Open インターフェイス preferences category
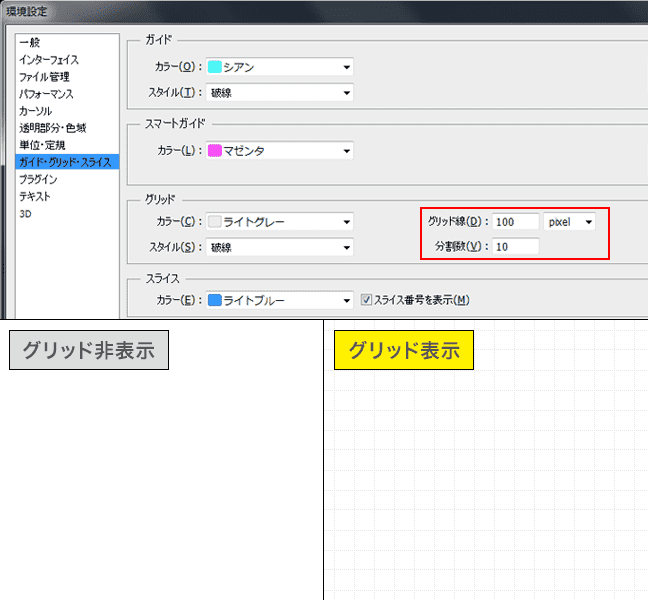Image resolution: width=648 pixels, height=600 pixels. point(48,60)
